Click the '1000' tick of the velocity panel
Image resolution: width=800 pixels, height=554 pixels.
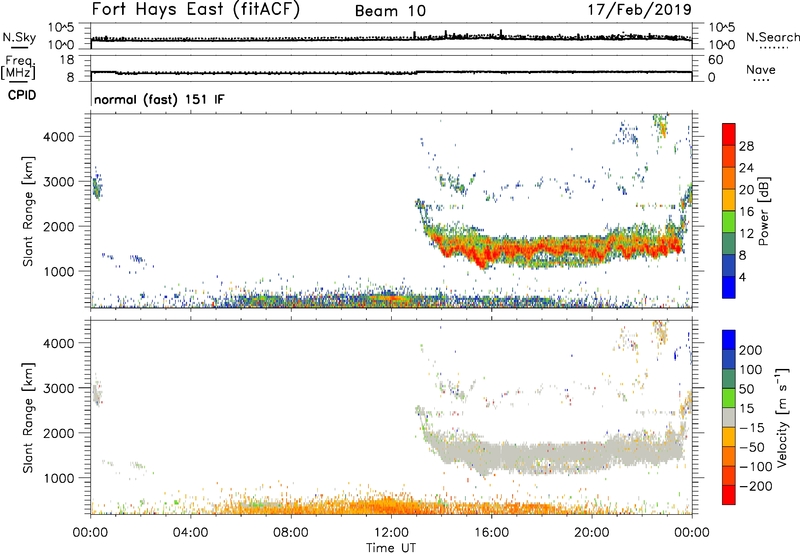58,478
